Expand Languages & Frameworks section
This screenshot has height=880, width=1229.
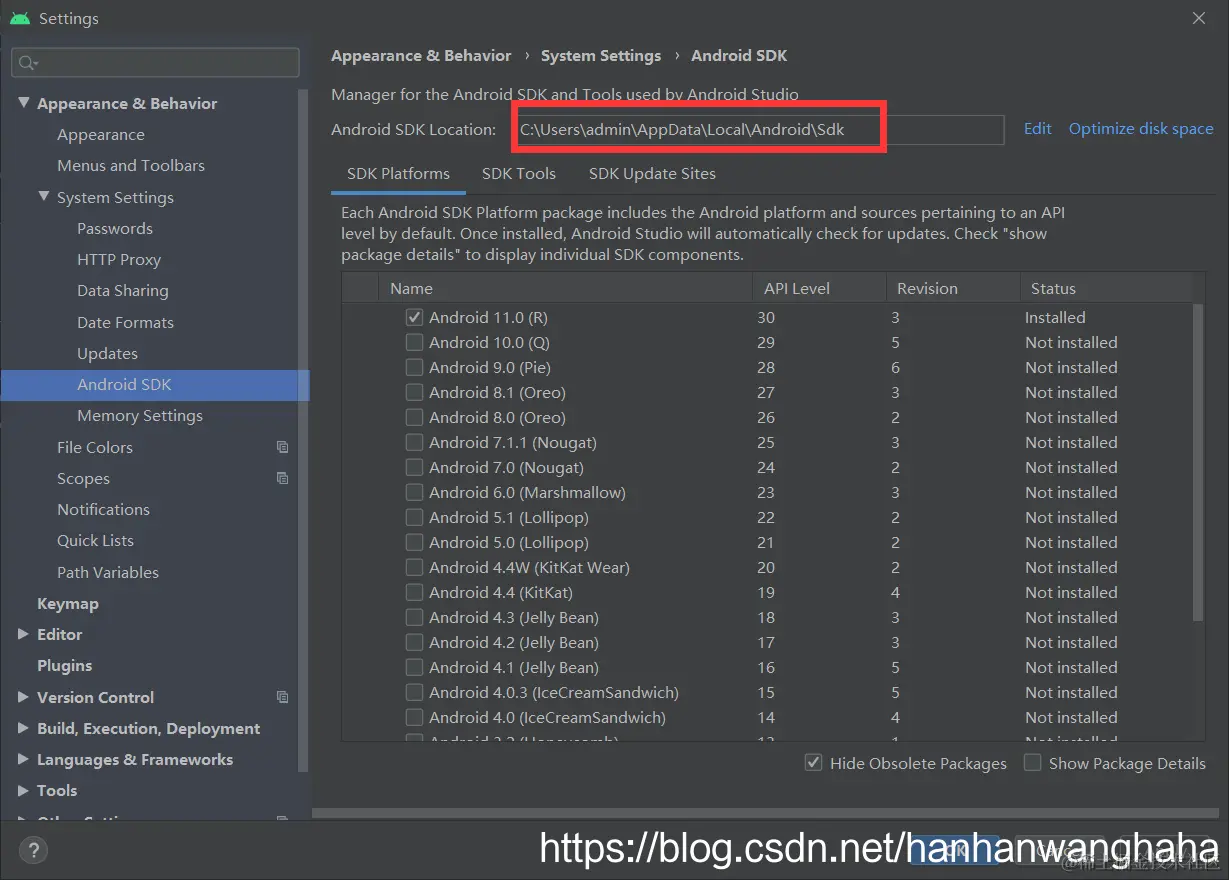point(24,759)
